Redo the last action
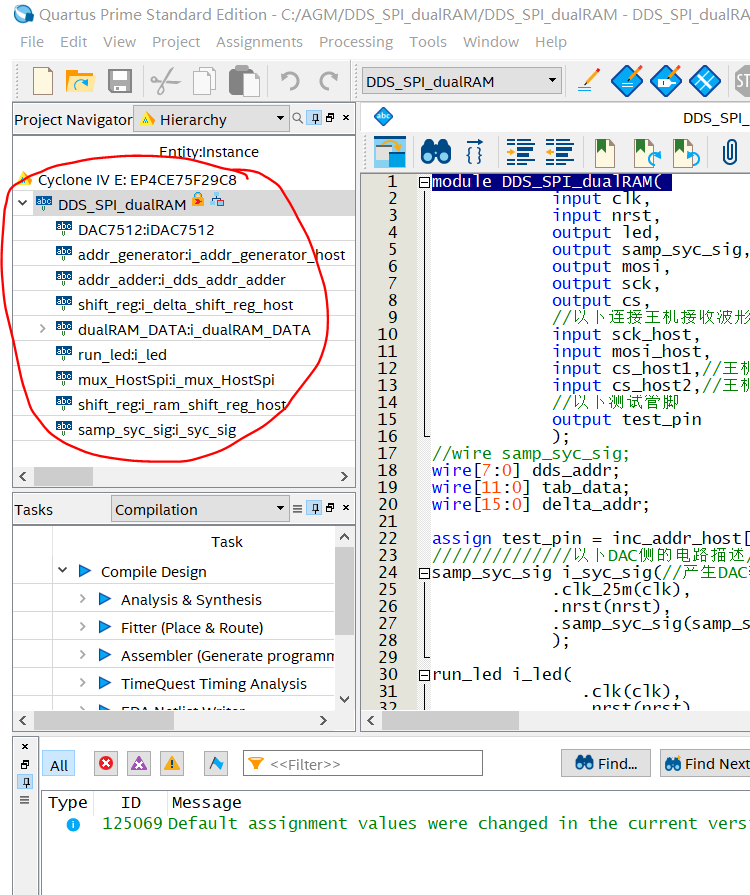The image size is (750, 895). (329, 81)
